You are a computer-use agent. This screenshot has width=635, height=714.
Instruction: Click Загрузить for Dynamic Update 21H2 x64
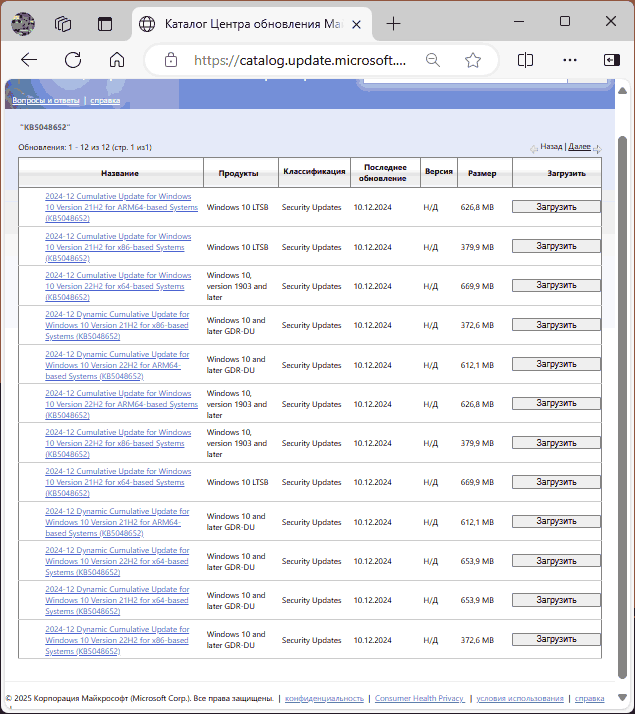pyautogui.click(x=556, y=600)
